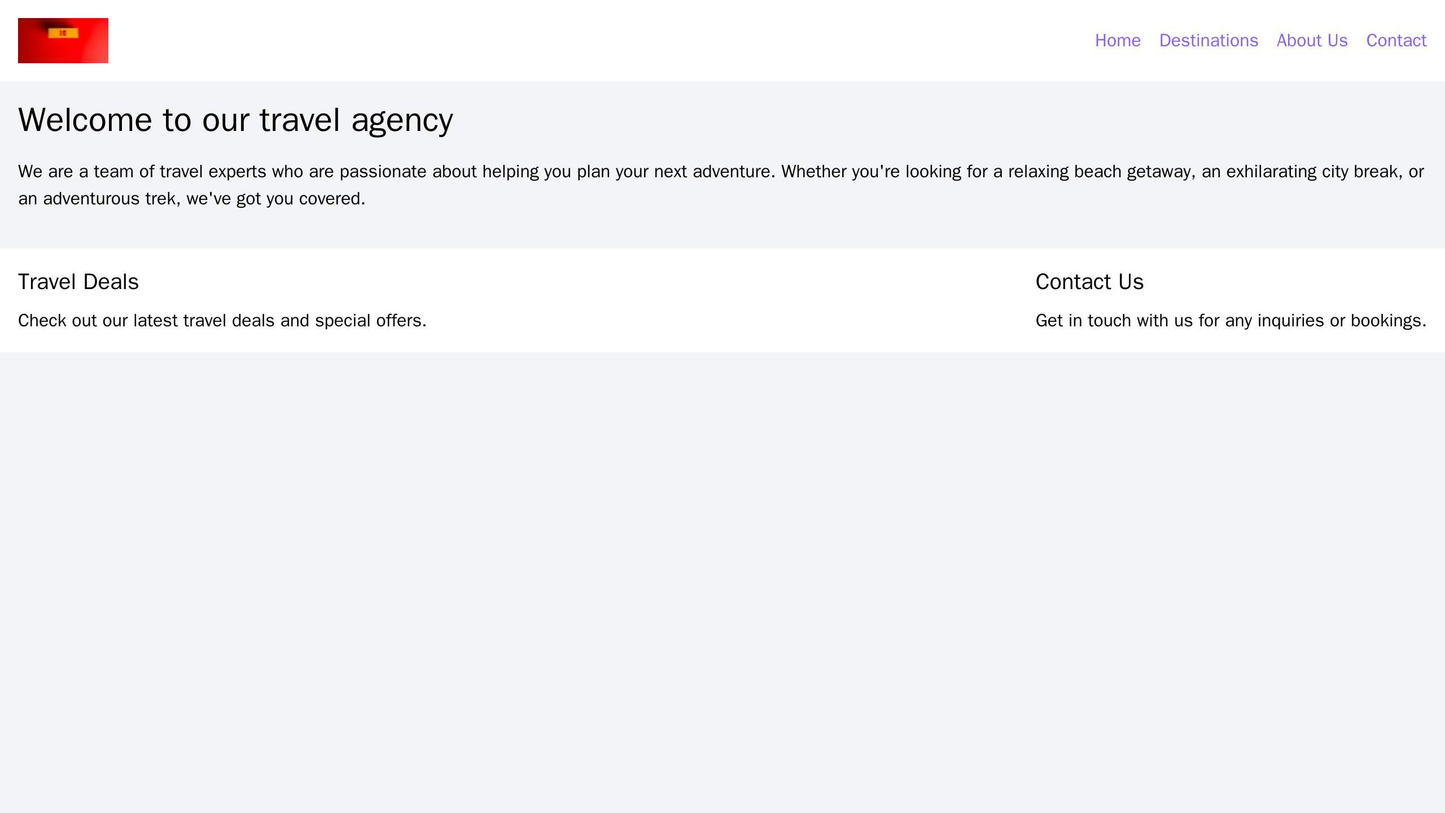The height and width of the screenshot is (813, 1445).
Task: Click the 'Welcome to our travel agency' heading
Action: click(235, 120)
